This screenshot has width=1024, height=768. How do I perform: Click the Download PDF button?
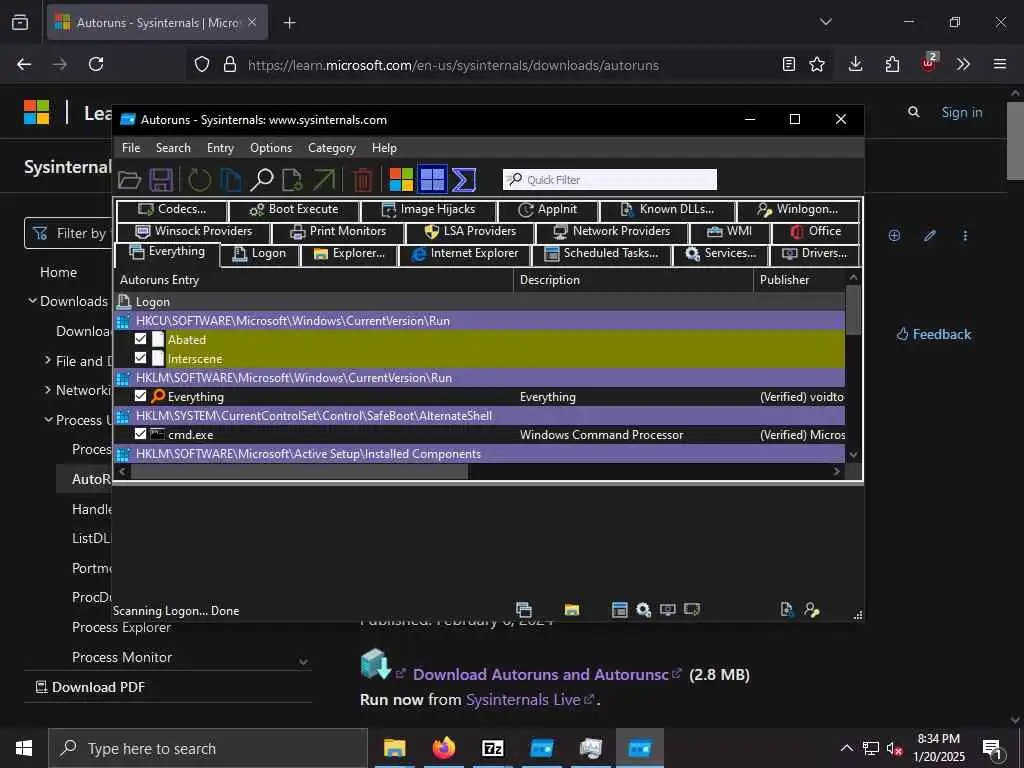[90, 687]
